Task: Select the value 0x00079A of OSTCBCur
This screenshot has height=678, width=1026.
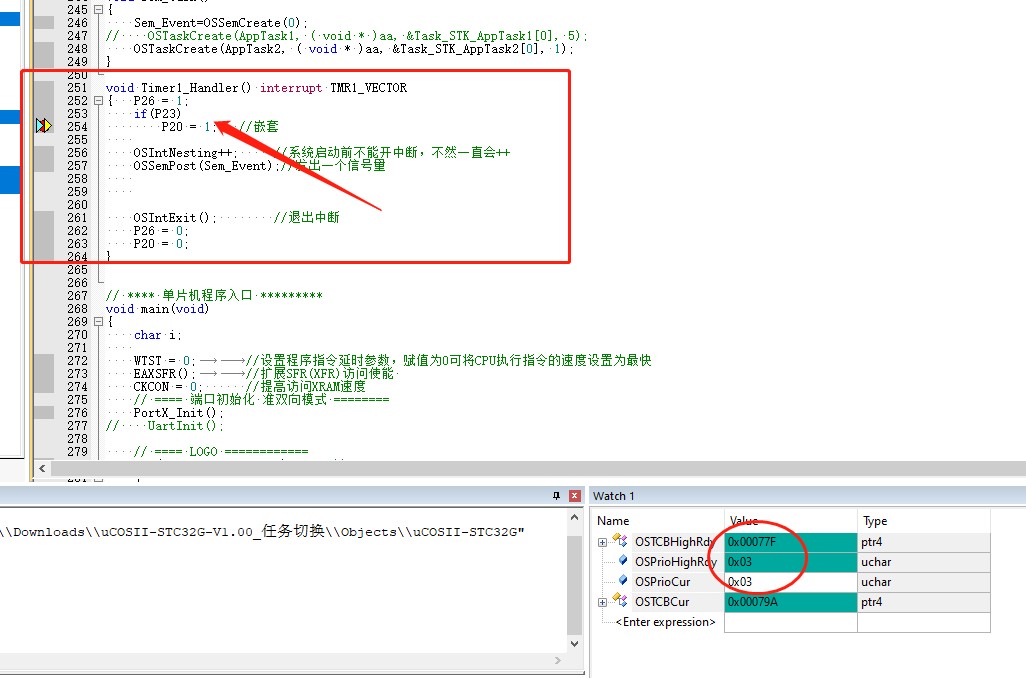Action: [x=790, y=601]
